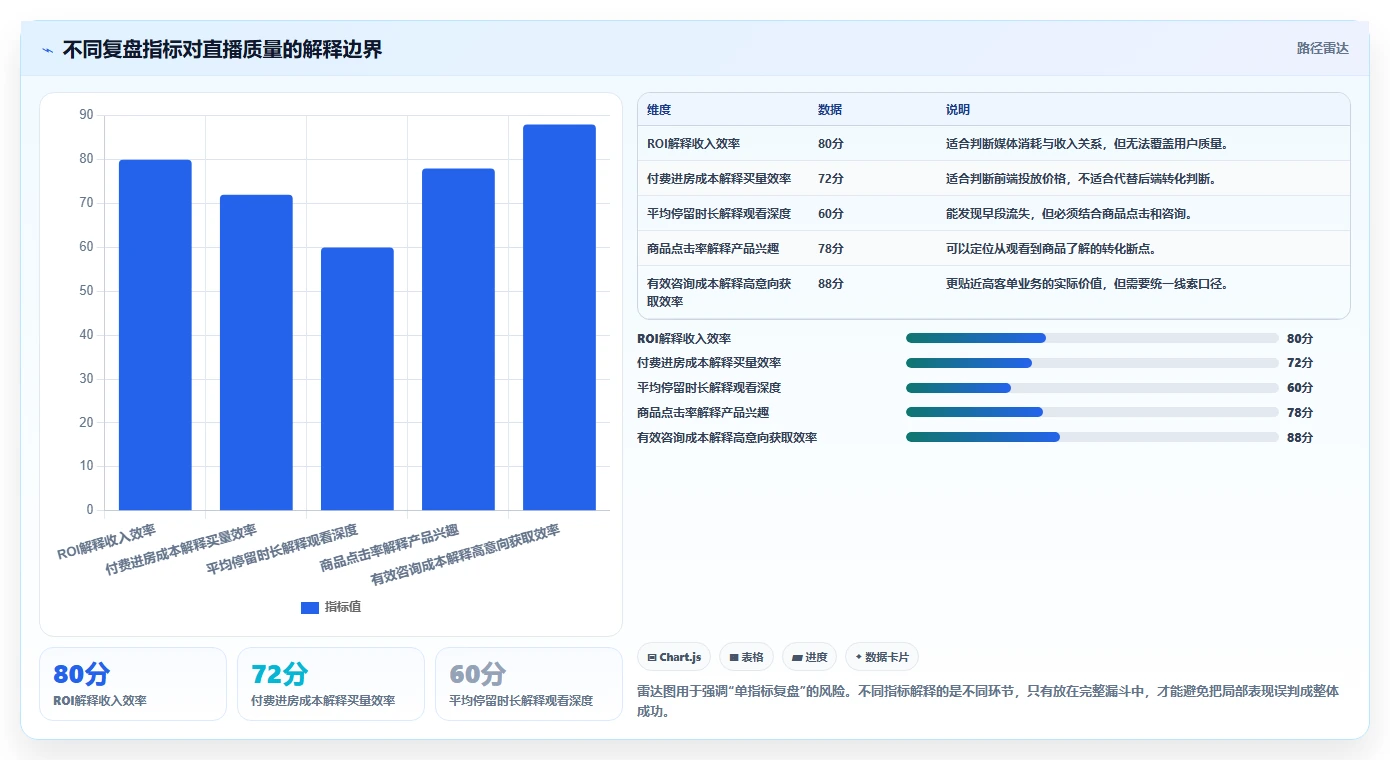
Task: Click the 有效咨询成本解释高意向获取效率 bar in chart
Action: (559, 317)
